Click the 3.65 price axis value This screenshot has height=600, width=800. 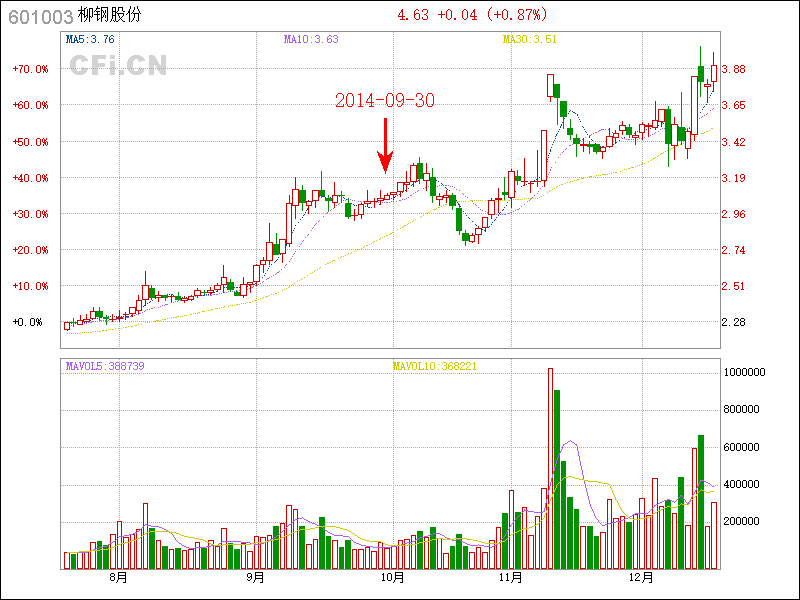(x=734, y=105)
